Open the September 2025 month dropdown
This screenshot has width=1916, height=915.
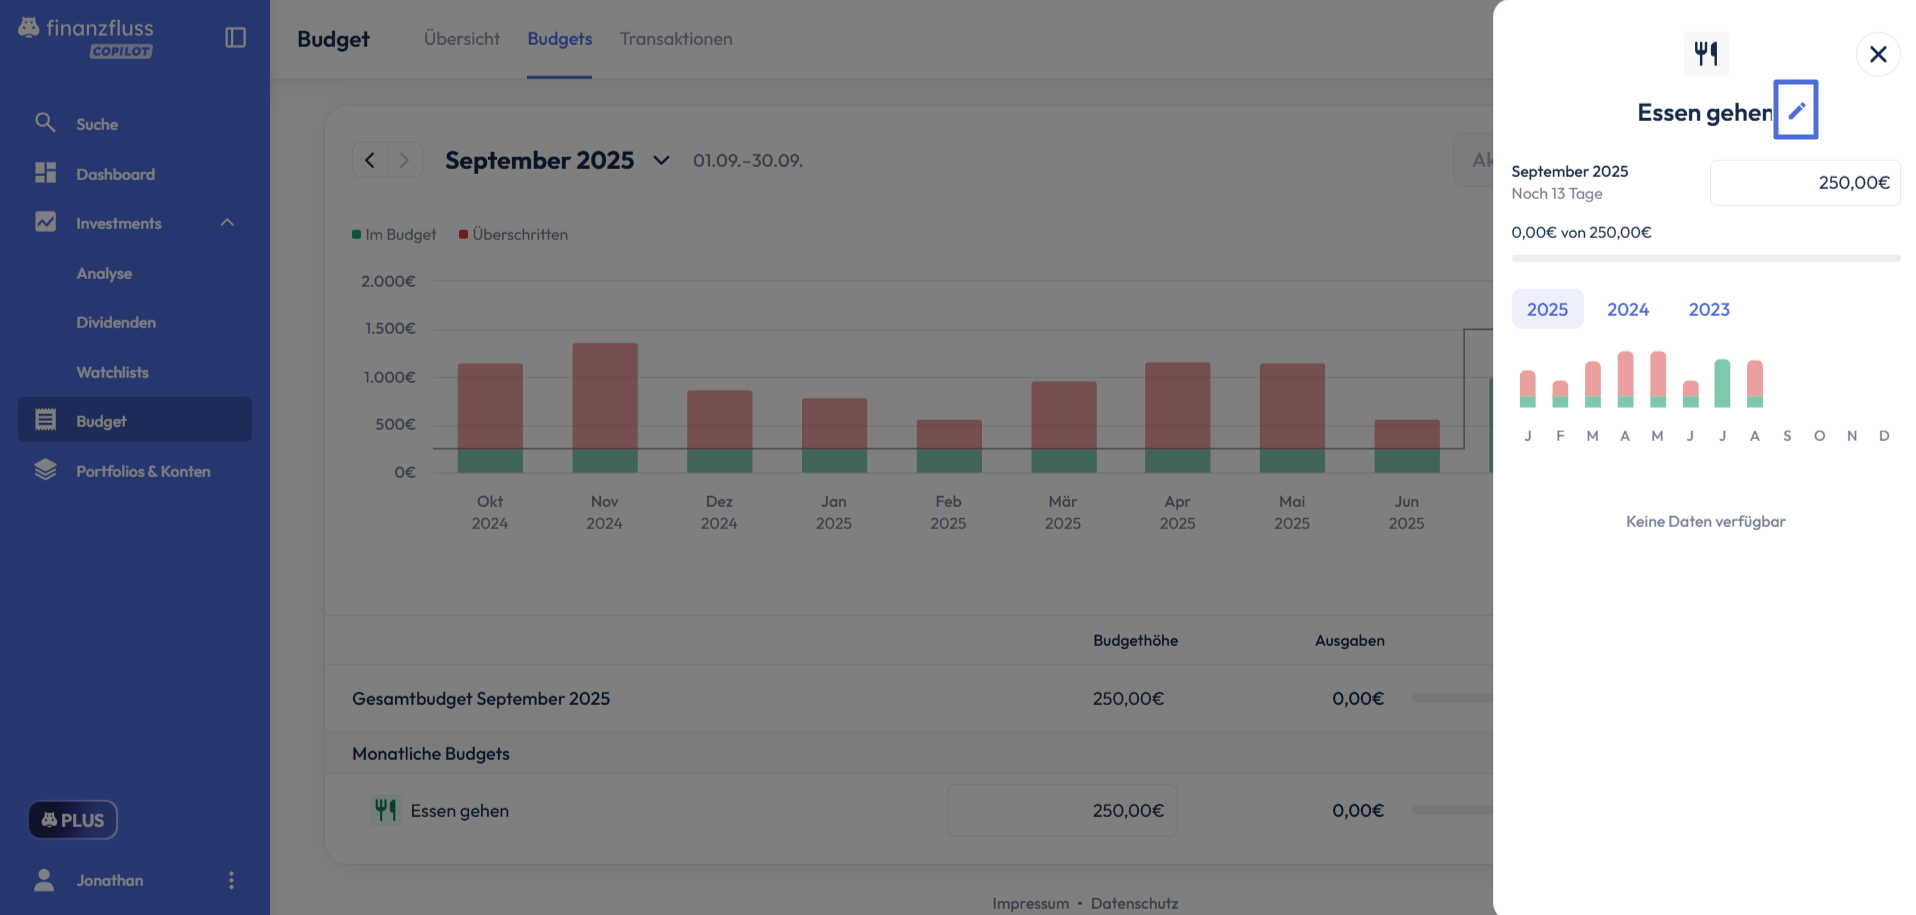pos(661,160)
